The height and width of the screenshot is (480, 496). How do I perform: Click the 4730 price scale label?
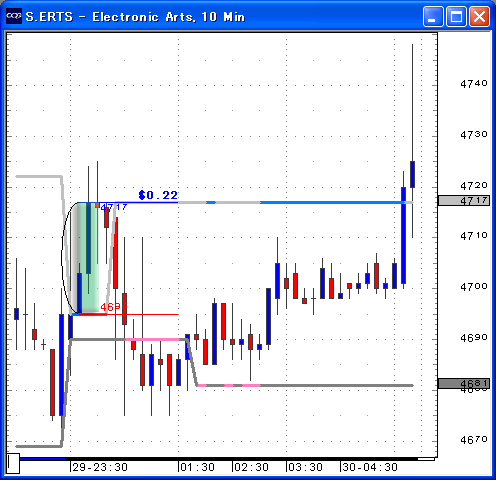(x=474, y=135)
